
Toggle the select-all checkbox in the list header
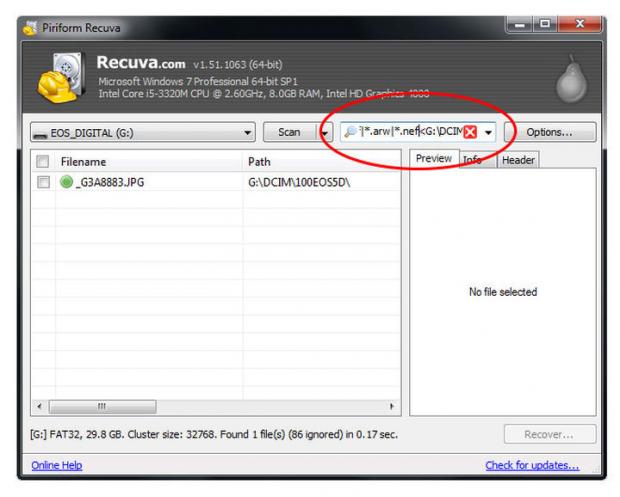pos(43,161)
